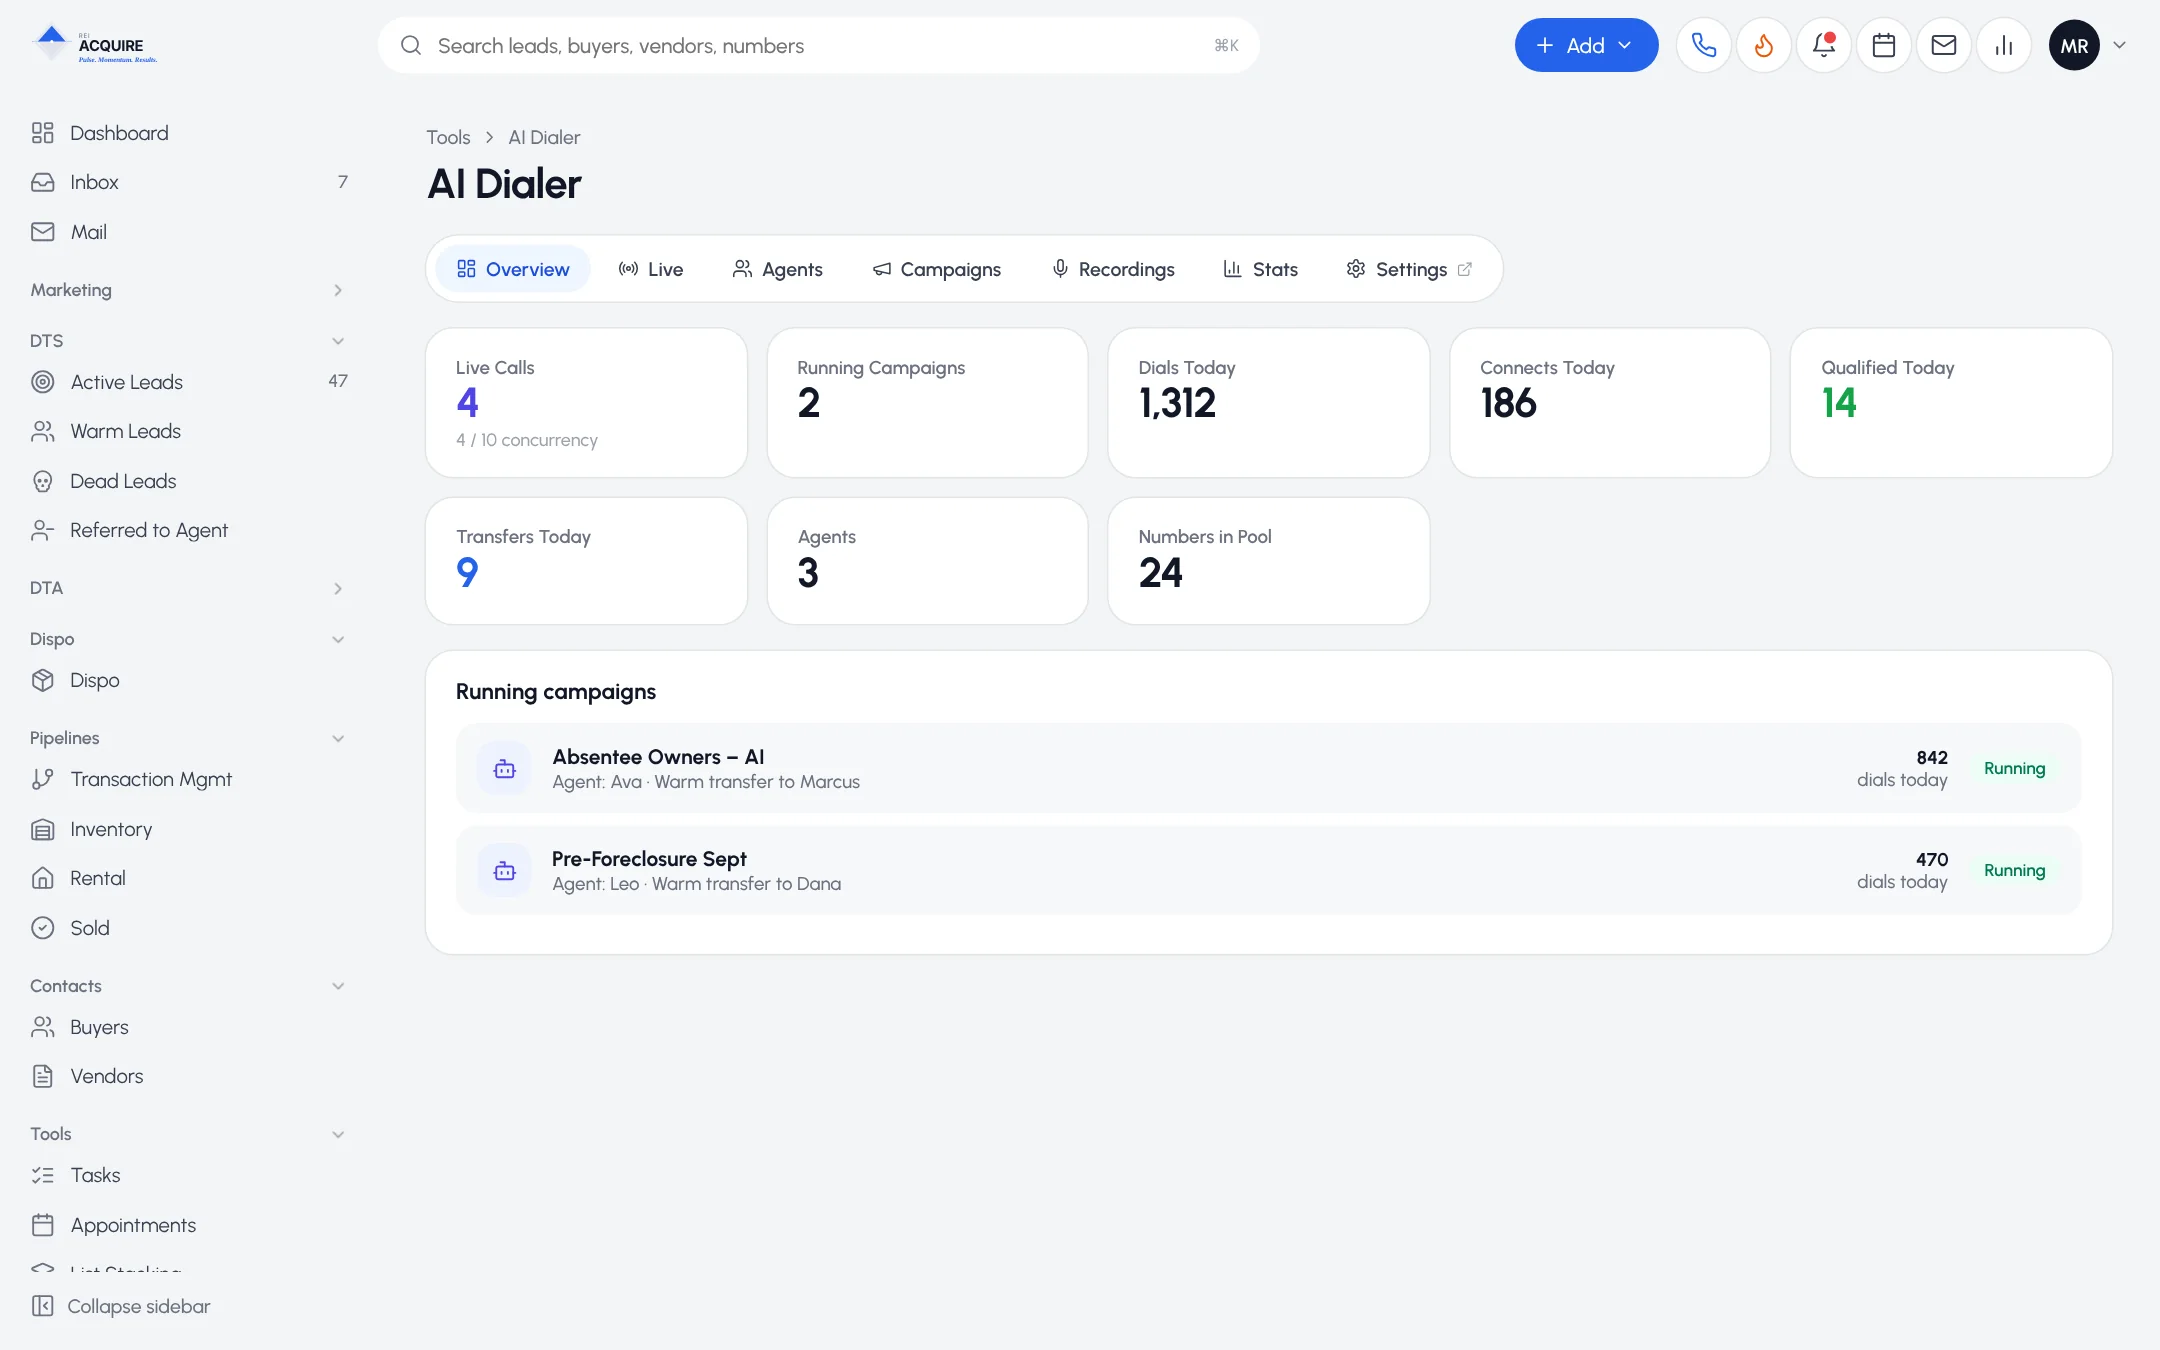2160x1350 pixels.
Task: Click the Appointments calendar icon in sidebar
Action: coord(42,1225)
